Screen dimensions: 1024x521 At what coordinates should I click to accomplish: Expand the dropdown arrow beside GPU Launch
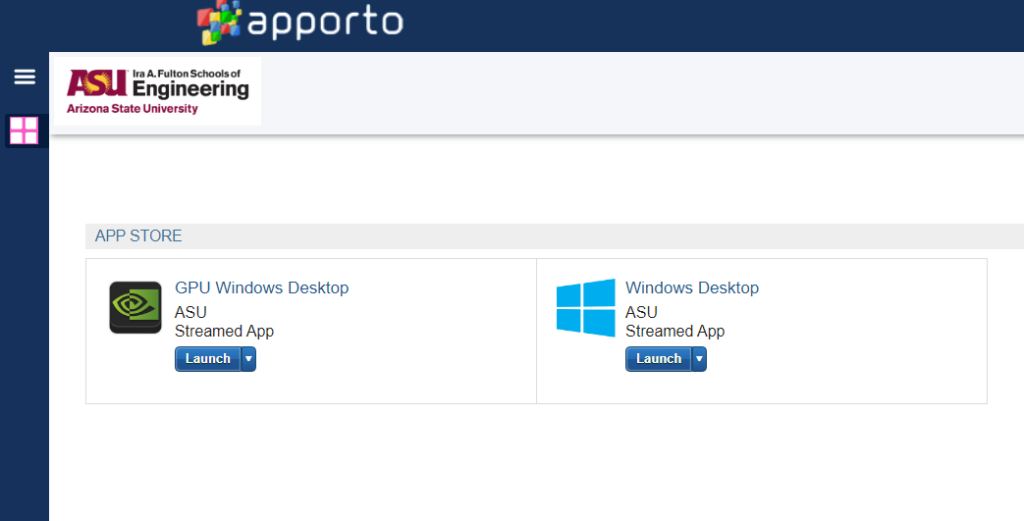click(248, 359)
